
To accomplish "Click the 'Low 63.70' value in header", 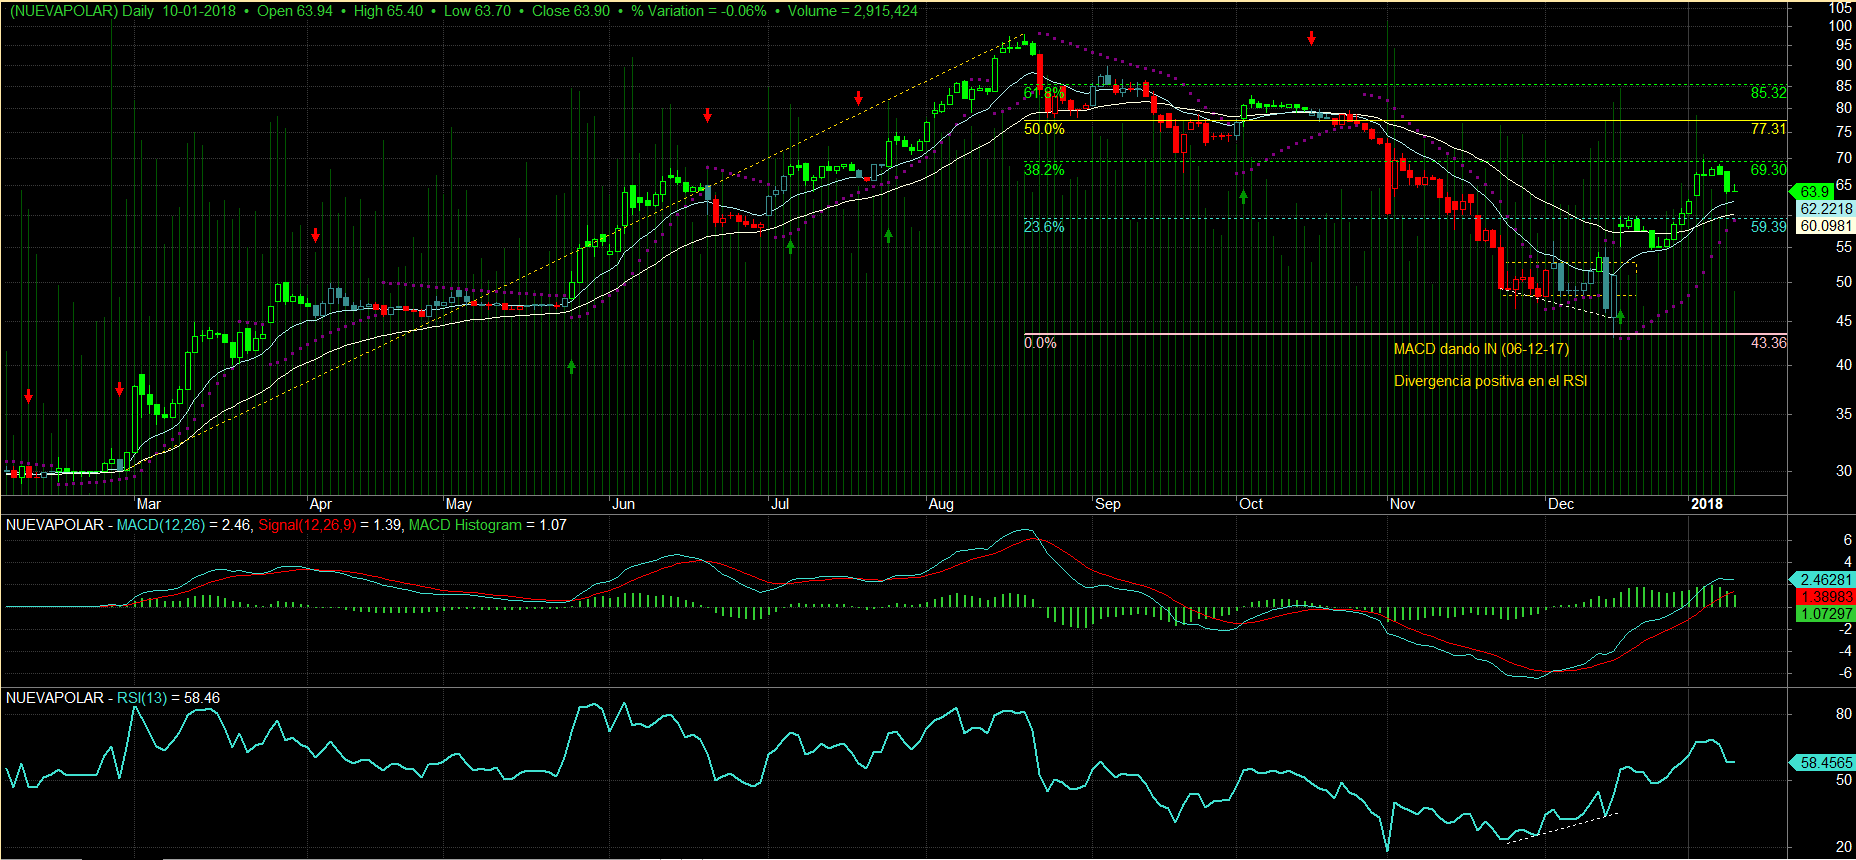I will pyautogui.click(x=477, y=11).
